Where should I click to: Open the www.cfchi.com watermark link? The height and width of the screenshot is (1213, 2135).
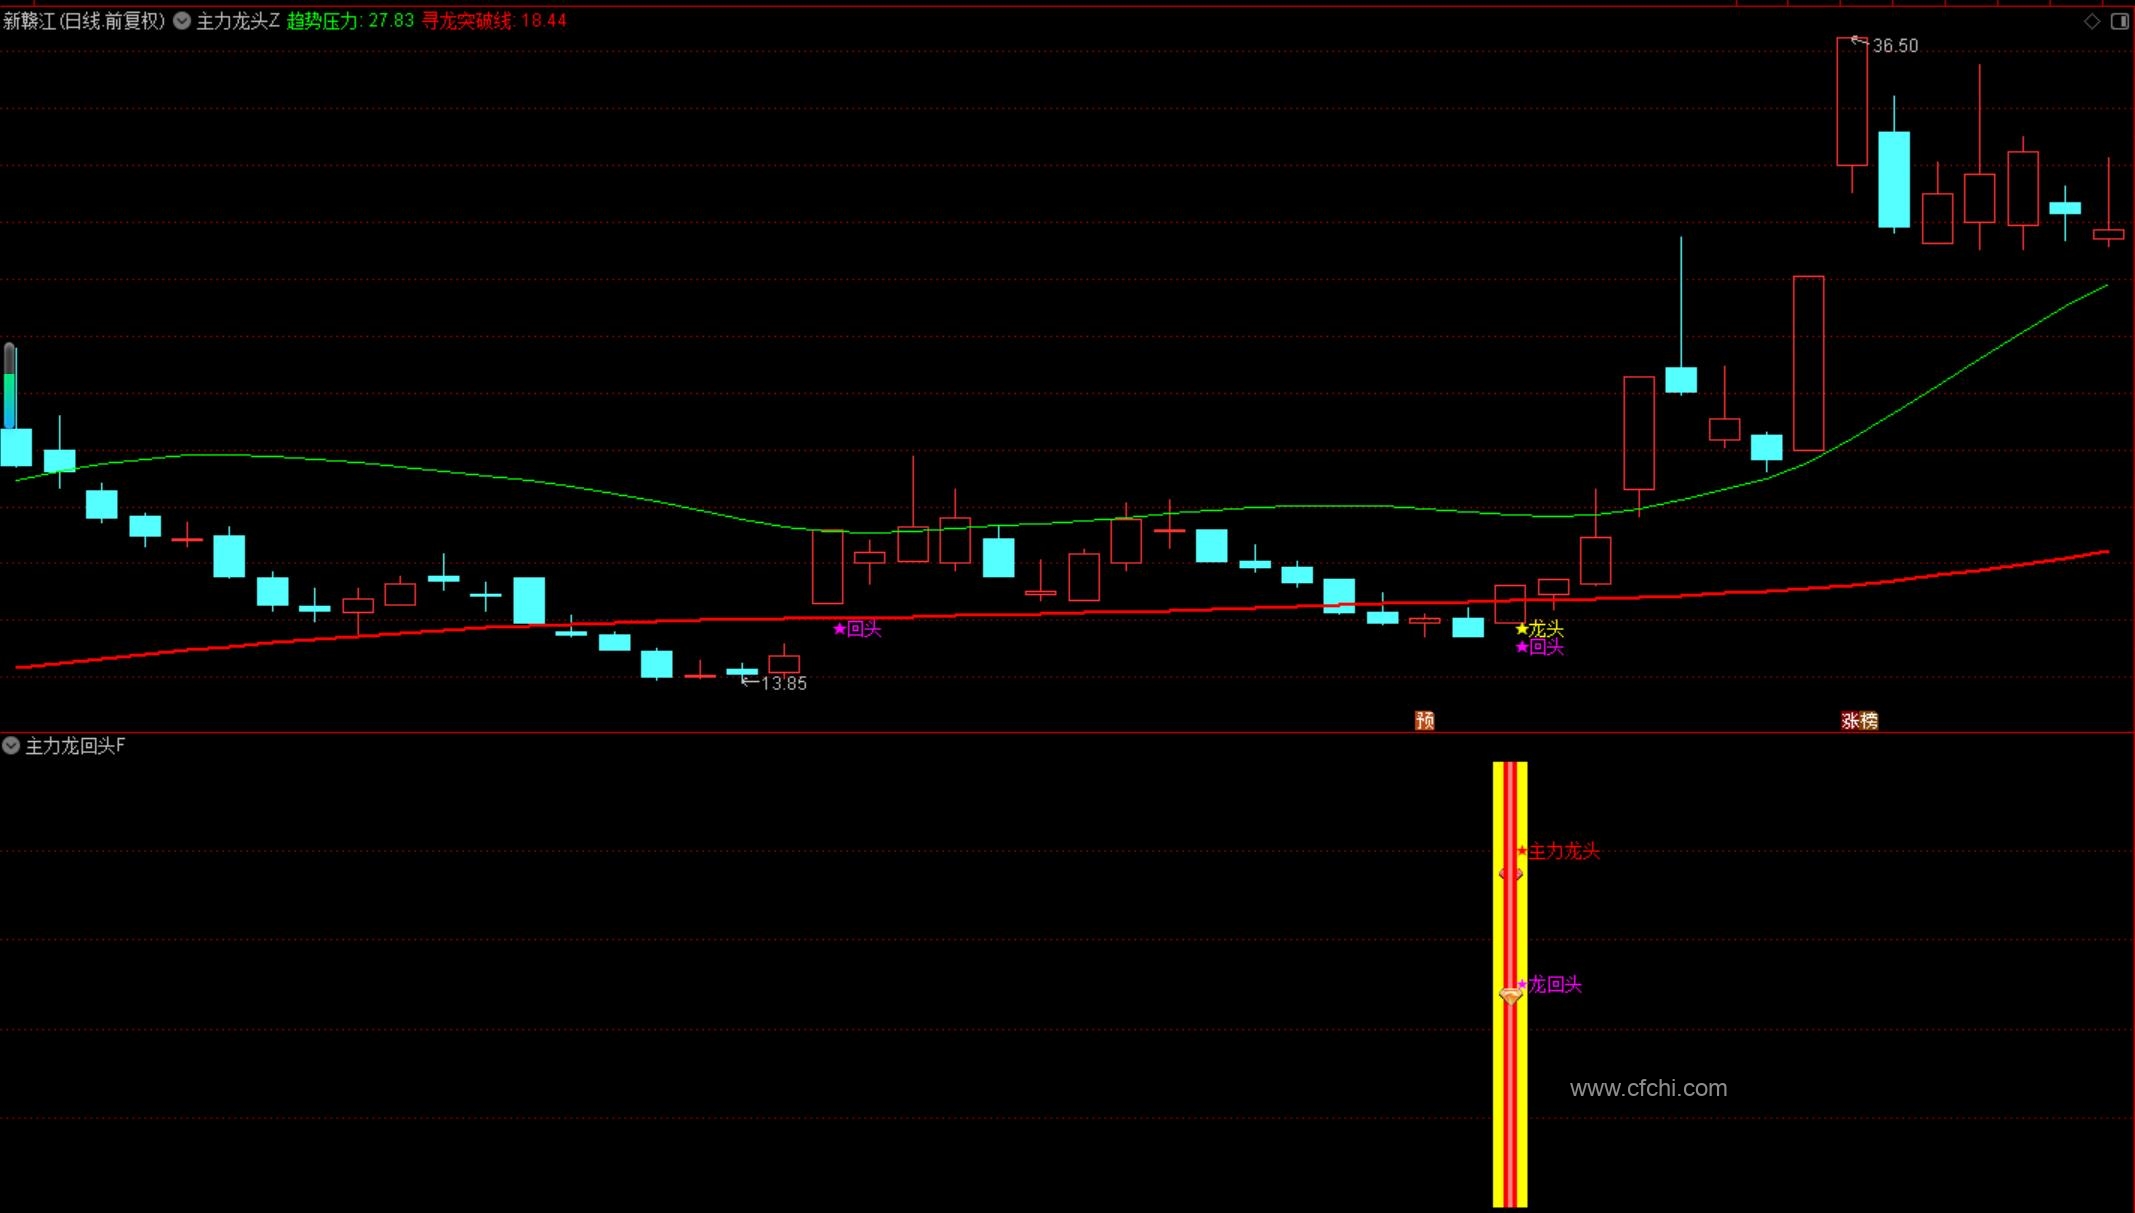coord(1648,1088)
